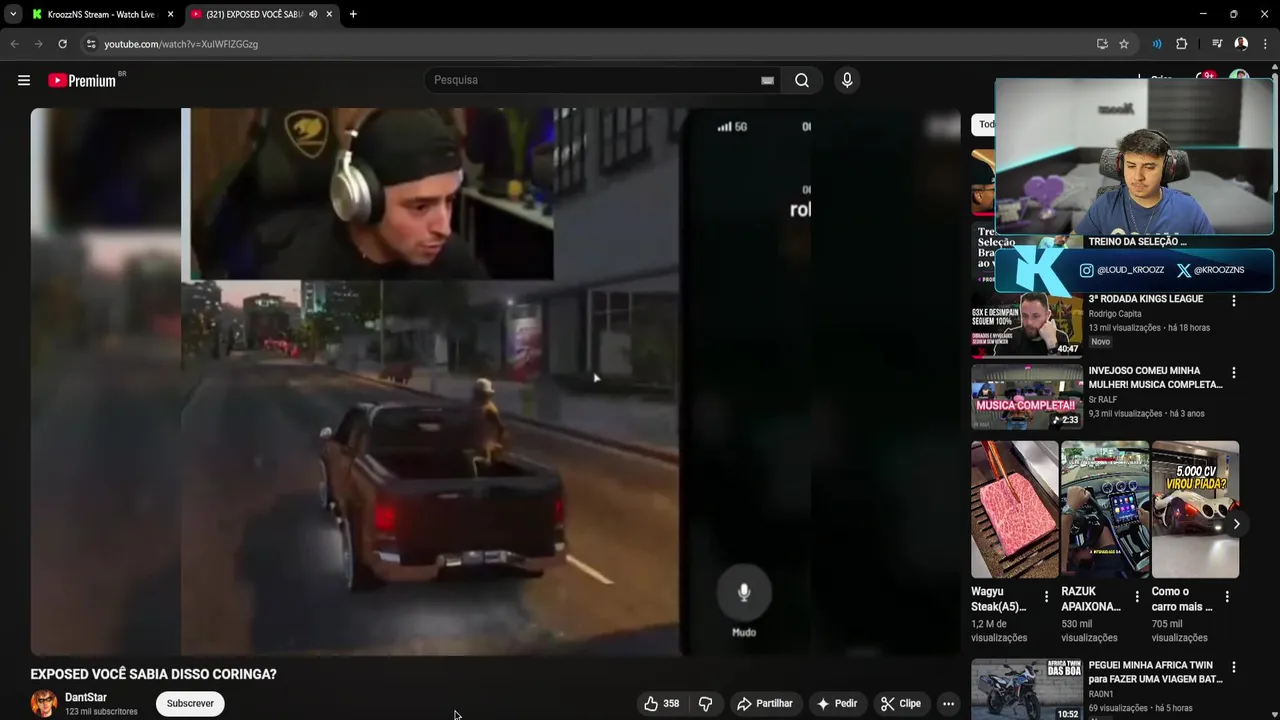Open the 3ª RODADA KINGS LEAGUE thumbnail

coord(1027,324)
